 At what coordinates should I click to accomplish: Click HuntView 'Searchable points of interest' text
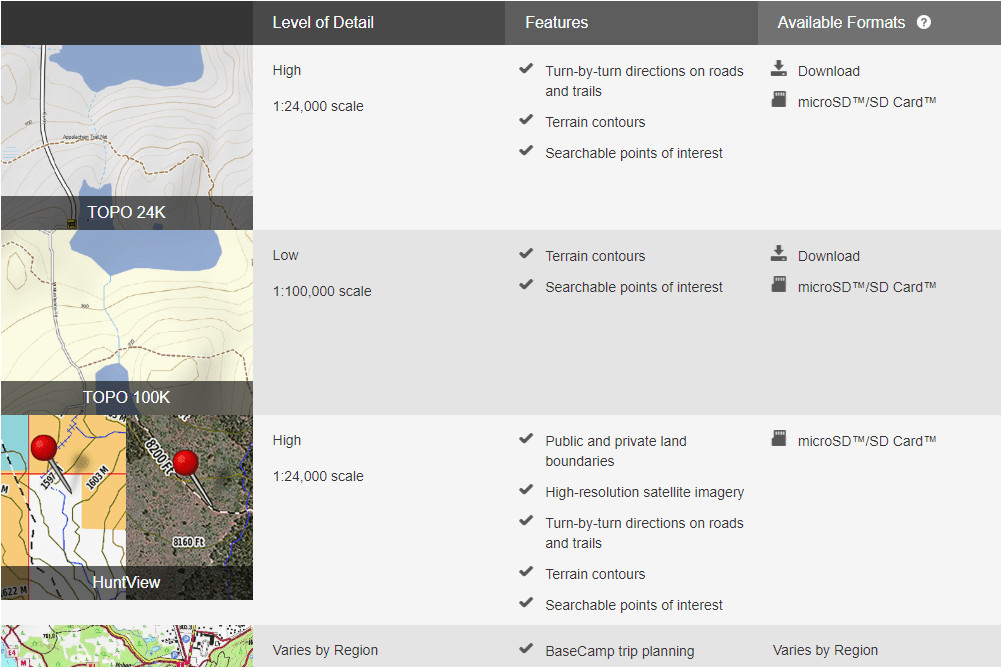tap(633, 605)
